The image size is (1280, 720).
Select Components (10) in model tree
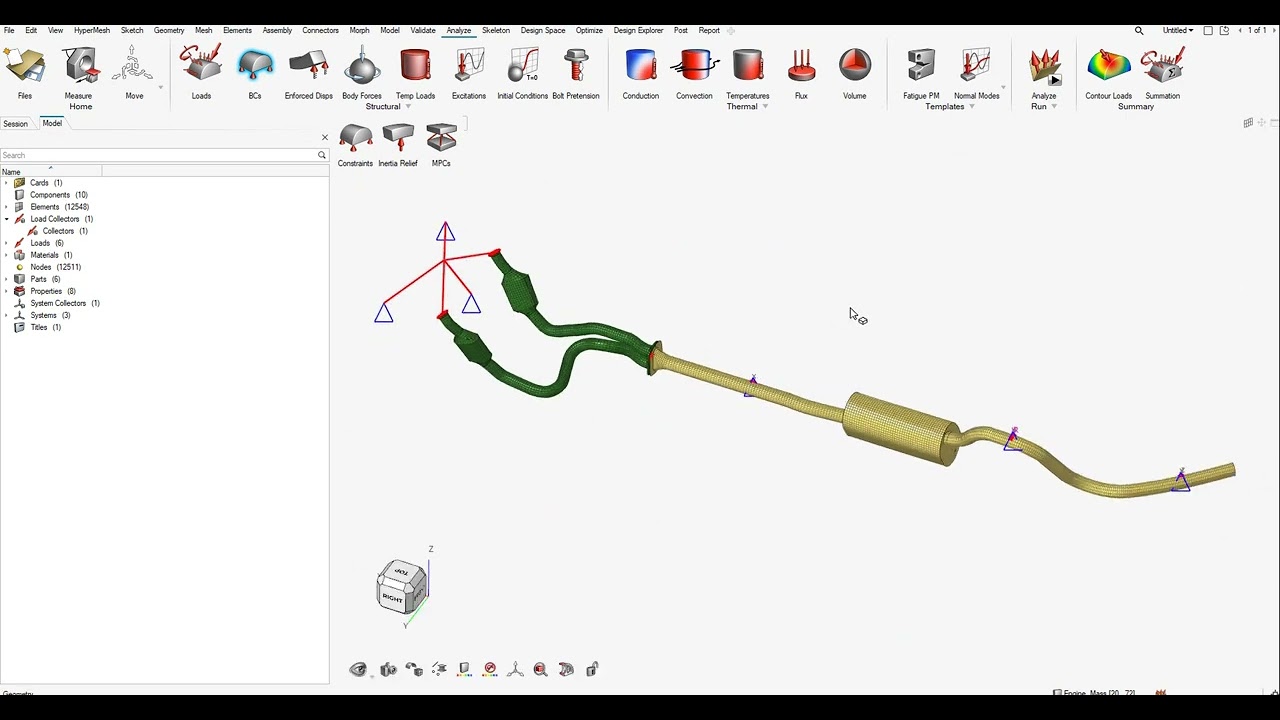(58, 195)
